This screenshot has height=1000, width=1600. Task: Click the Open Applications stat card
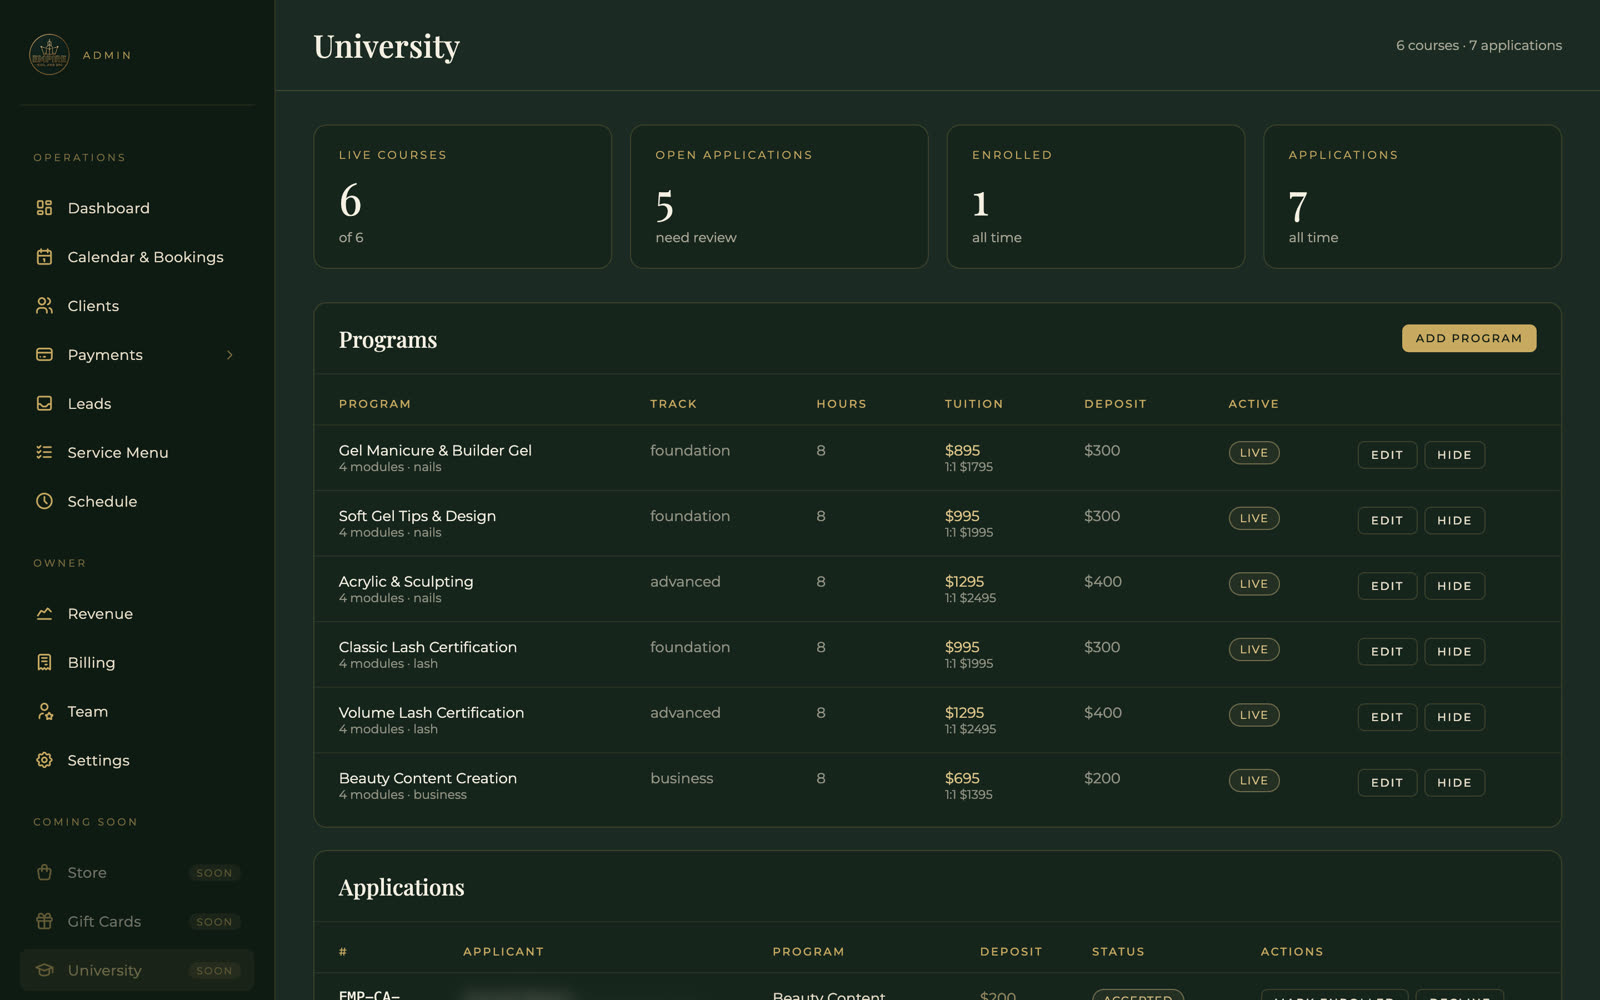click(x=779, y=196)
